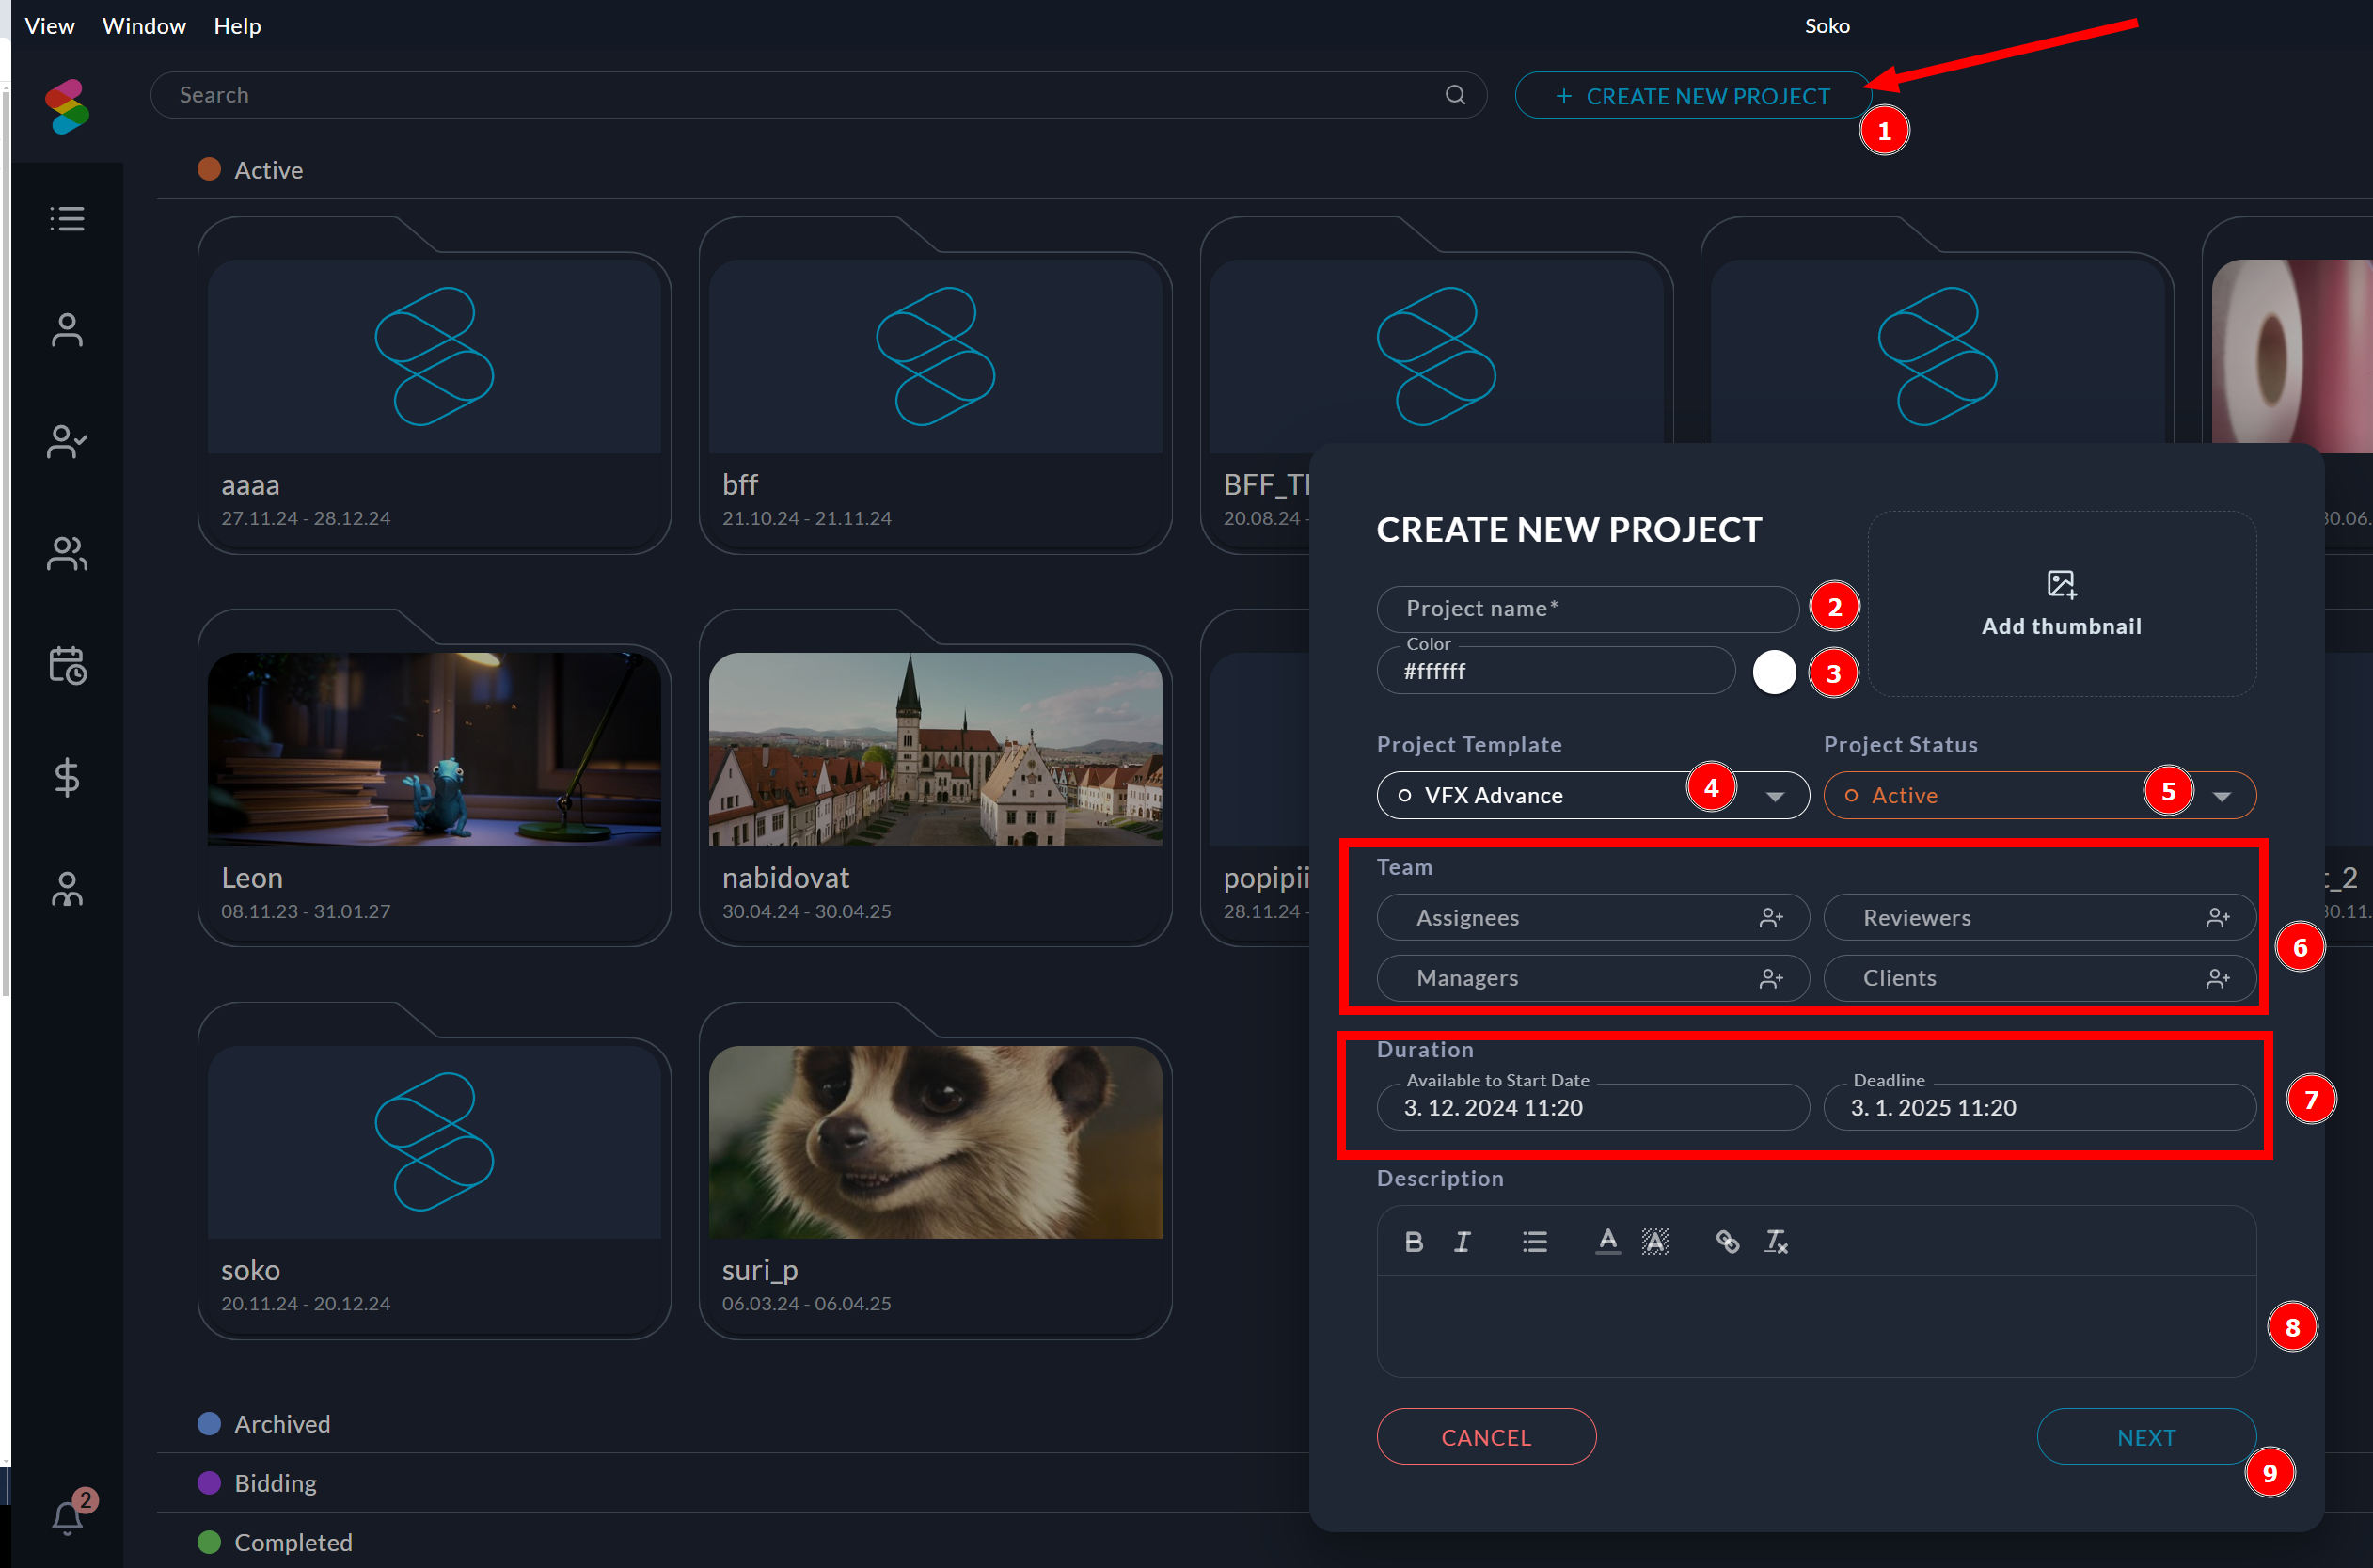The width and height of the screenshot is (2373, 1568).
Task: Open notifications bell with badge
Action: (68, 1517)
